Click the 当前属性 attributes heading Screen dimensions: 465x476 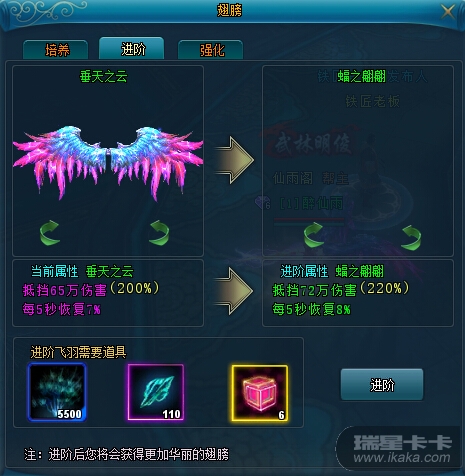pyautogui.click(x=55, y=271)
